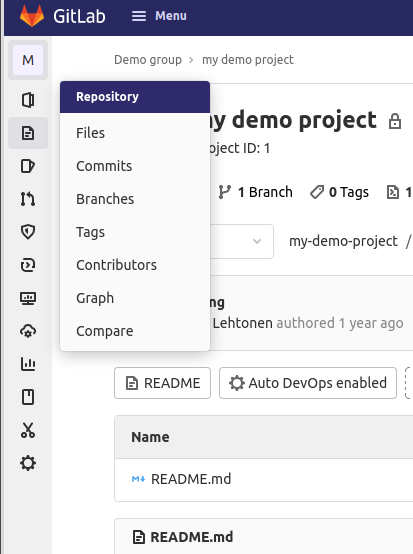Click the document icon in README button
The height and width of the screenshot is (554, 413).
[x=132, y=383]
